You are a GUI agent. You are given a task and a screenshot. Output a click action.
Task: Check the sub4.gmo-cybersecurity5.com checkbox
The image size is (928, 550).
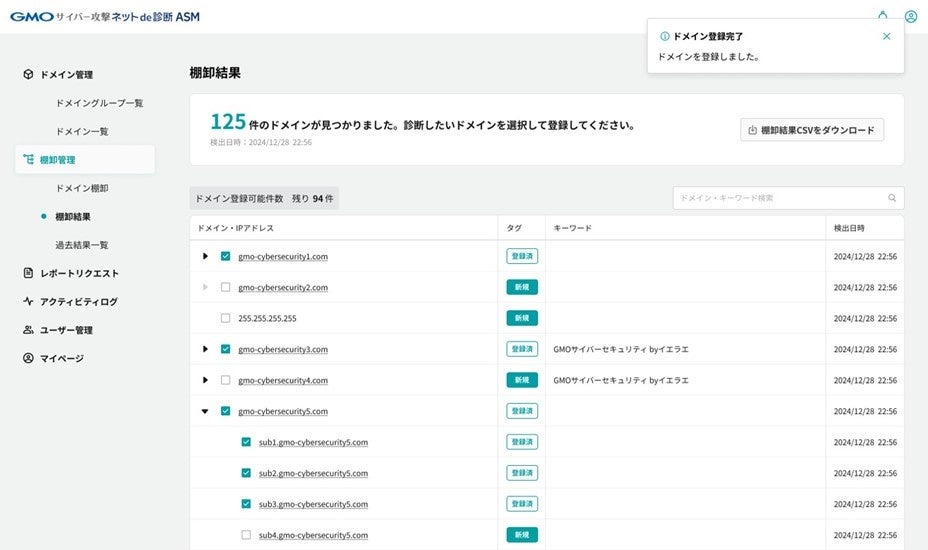(246, 535)
